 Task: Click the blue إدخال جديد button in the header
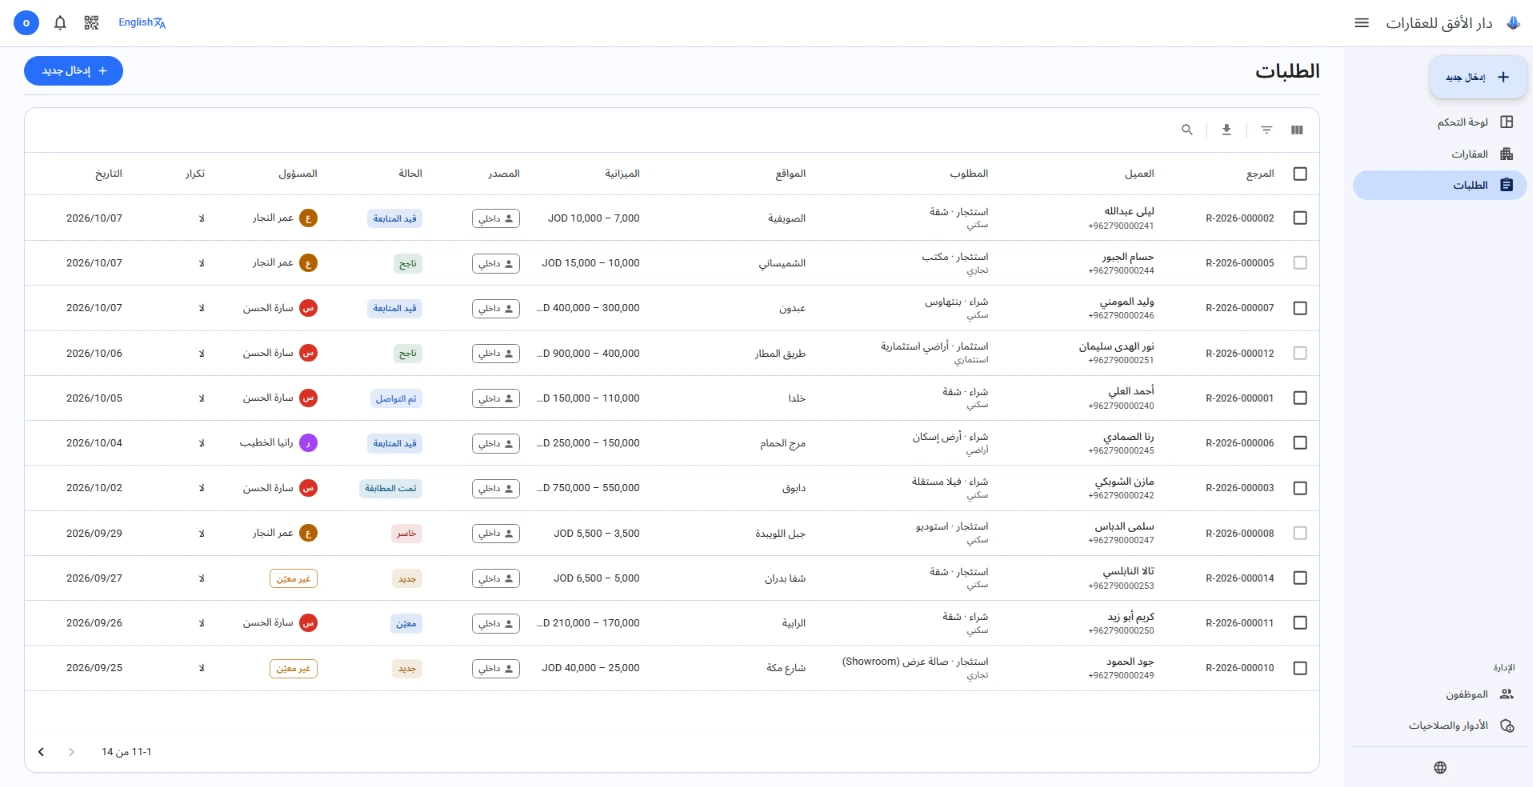point(74,71)
